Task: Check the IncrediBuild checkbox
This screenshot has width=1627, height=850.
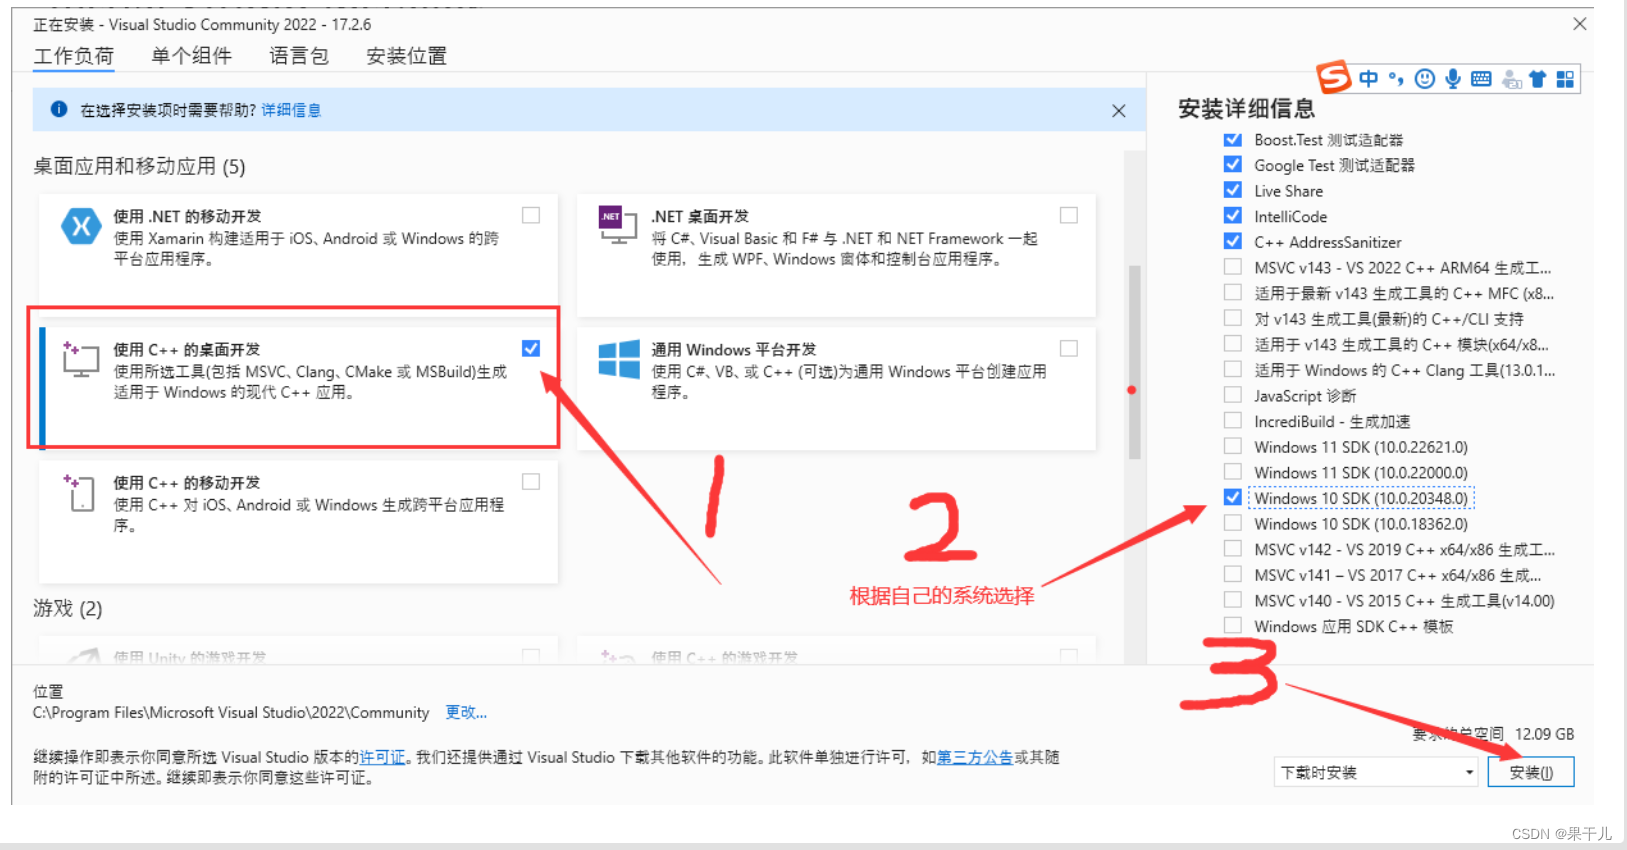Action: [x=1233, y=420]
